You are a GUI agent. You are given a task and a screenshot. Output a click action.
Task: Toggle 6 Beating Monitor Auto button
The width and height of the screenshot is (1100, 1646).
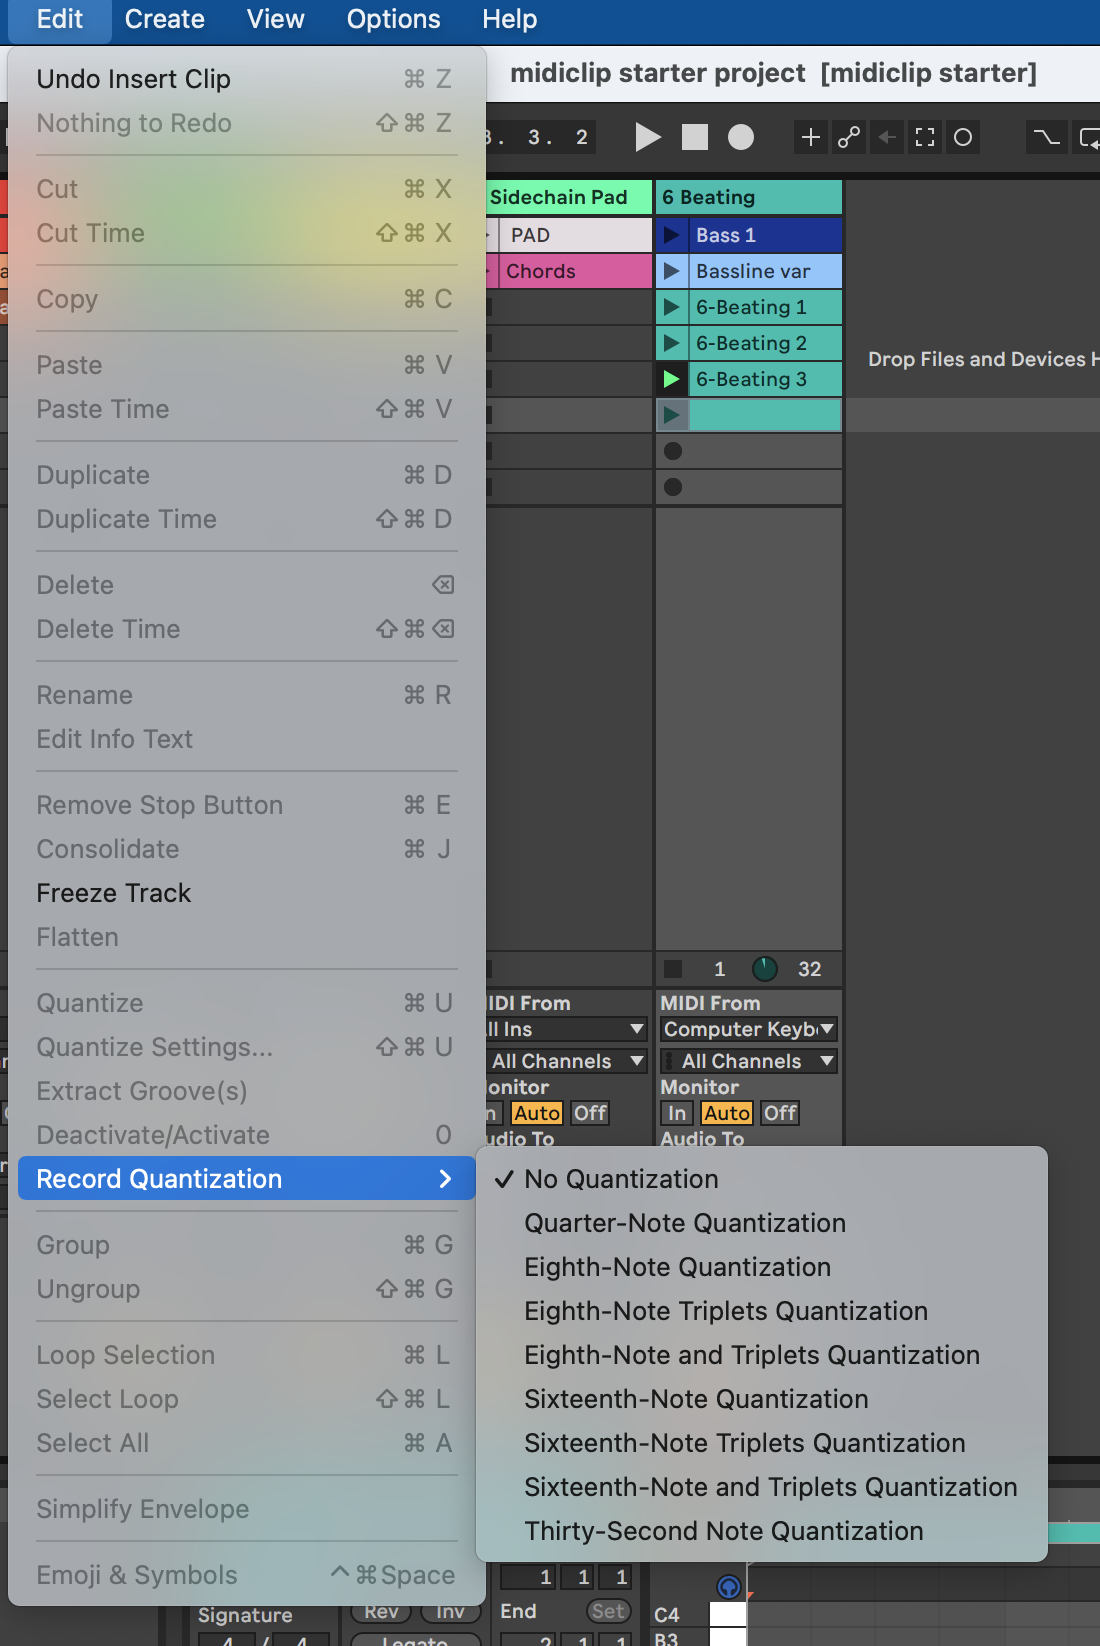point(726,1113)
